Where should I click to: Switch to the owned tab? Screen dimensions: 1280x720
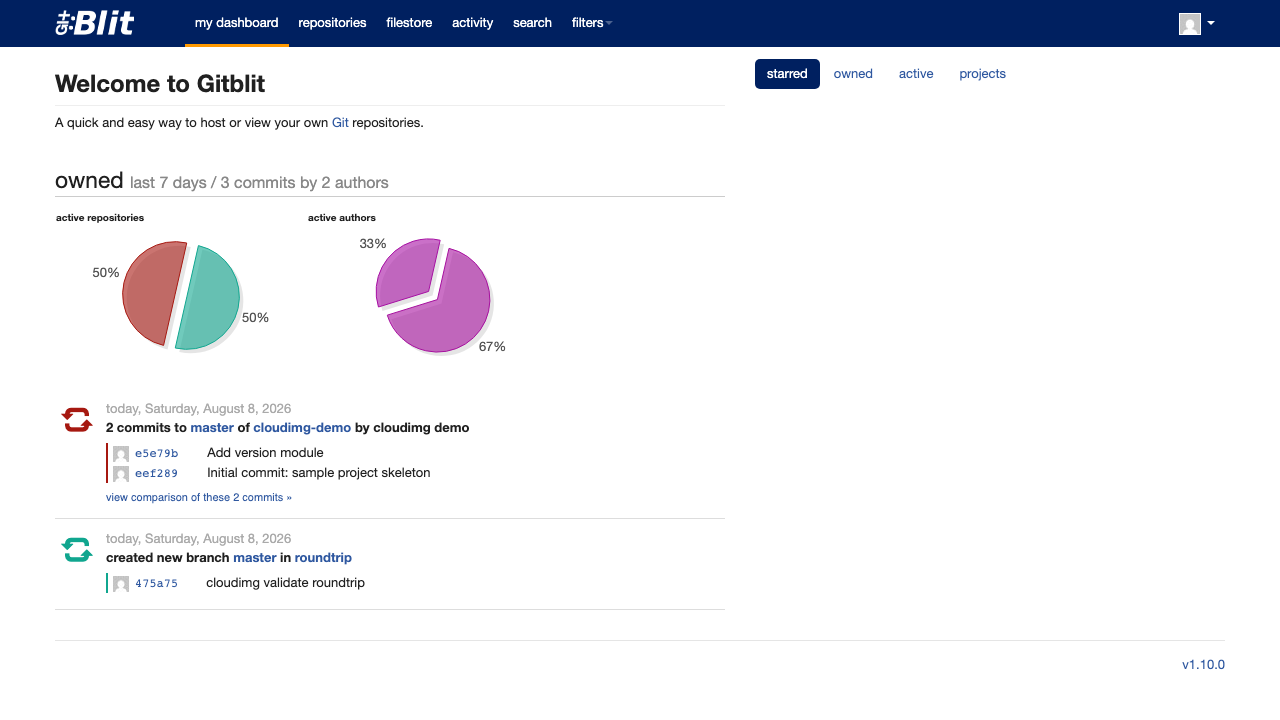[853, 74]
